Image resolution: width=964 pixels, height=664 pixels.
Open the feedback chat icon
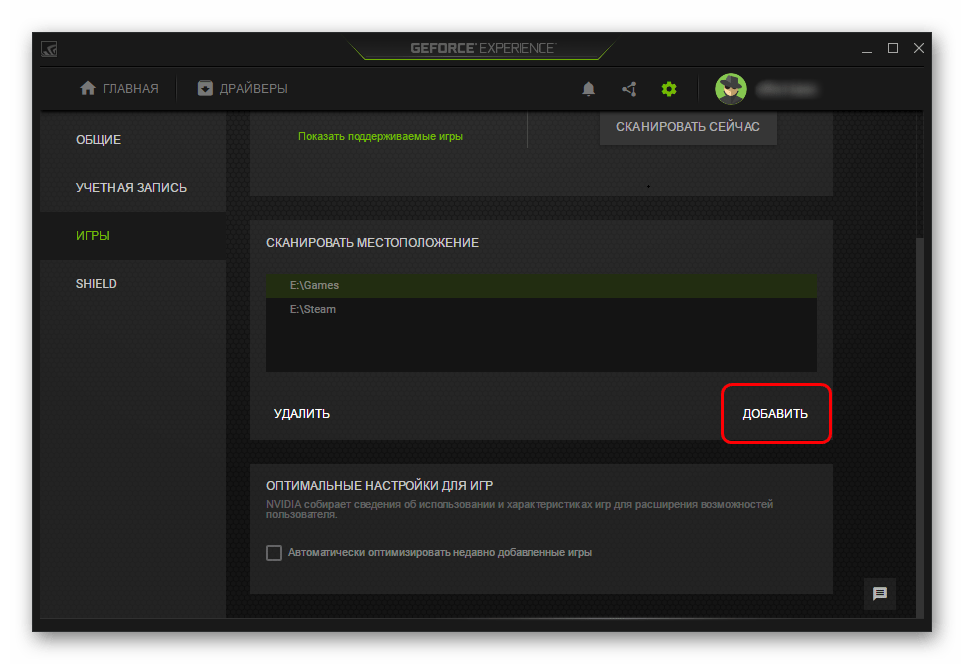click(x=880, y=593)
